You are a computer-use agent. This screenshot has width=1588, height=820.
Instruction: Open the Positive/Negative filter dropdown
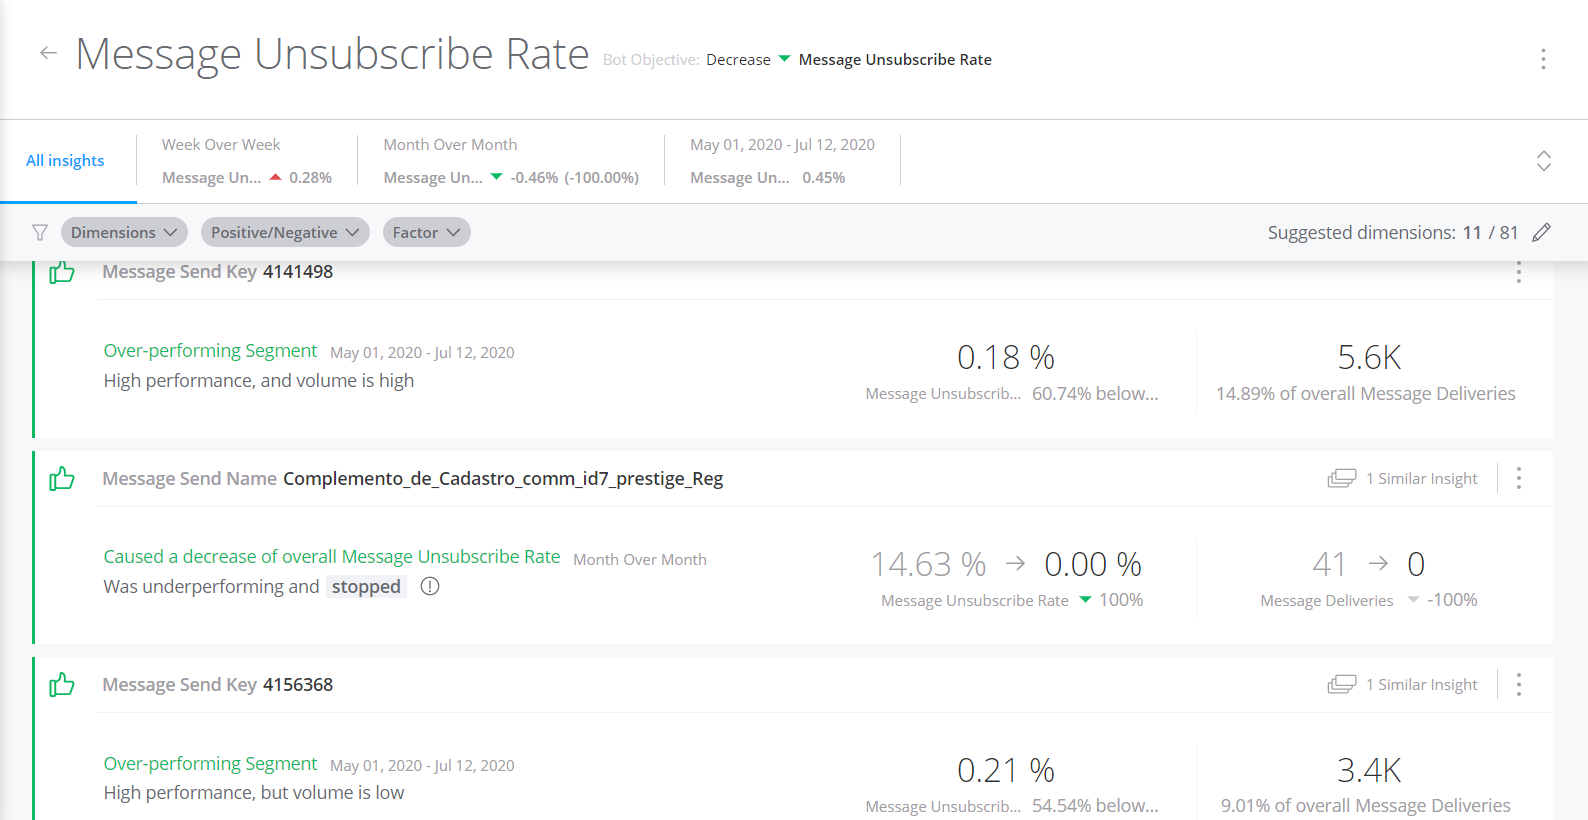point(285,232)
